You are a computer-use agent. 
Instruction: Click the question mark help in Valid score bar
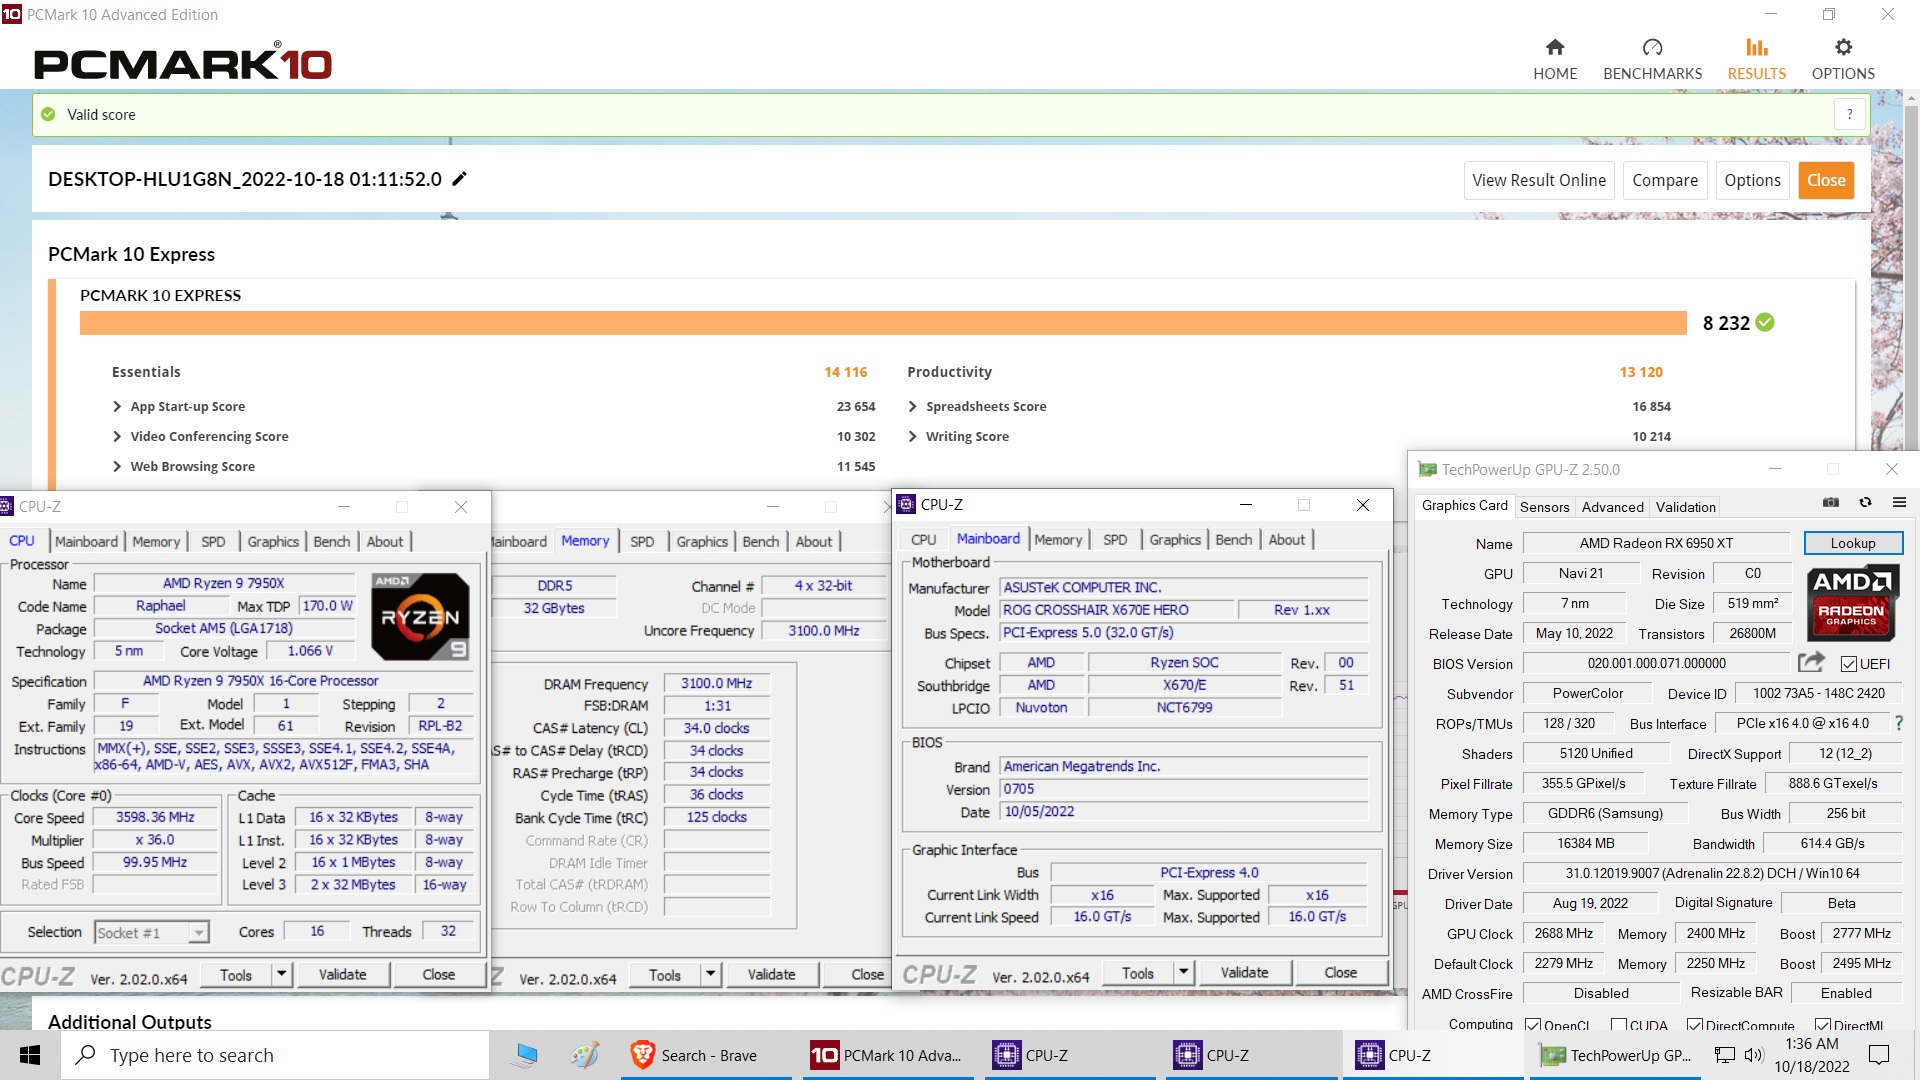pos(1850,114)
